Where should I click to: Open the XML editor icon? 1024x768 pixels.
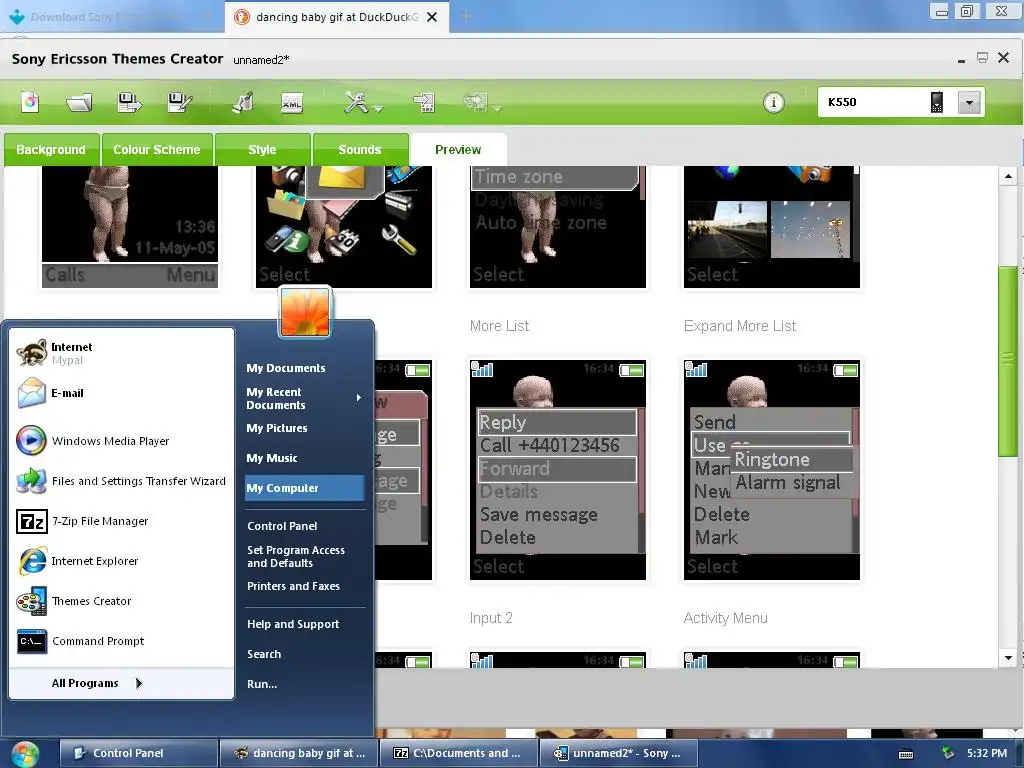pos(292,103)
